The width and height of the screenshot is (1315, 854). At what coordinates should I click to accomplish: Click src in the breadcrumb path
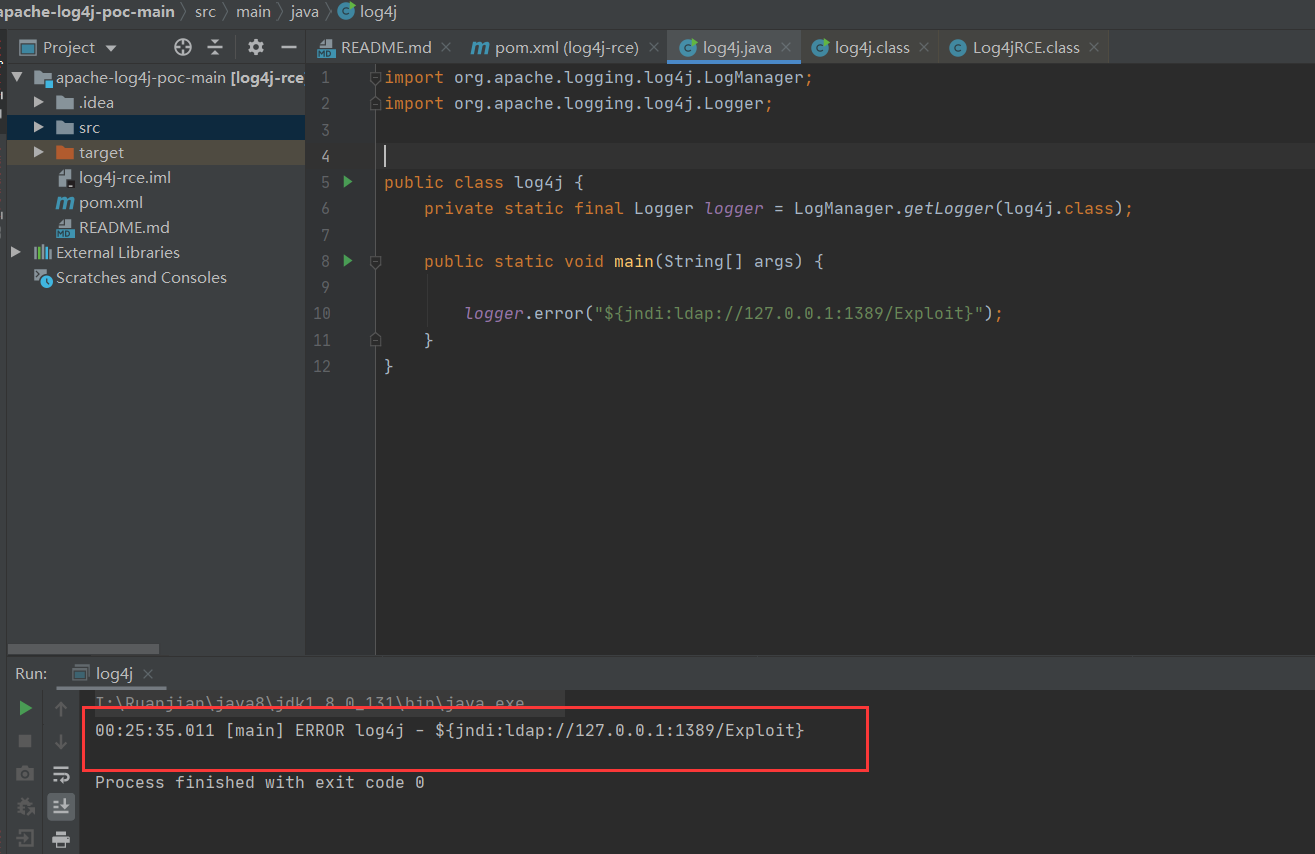pos(205,12)
